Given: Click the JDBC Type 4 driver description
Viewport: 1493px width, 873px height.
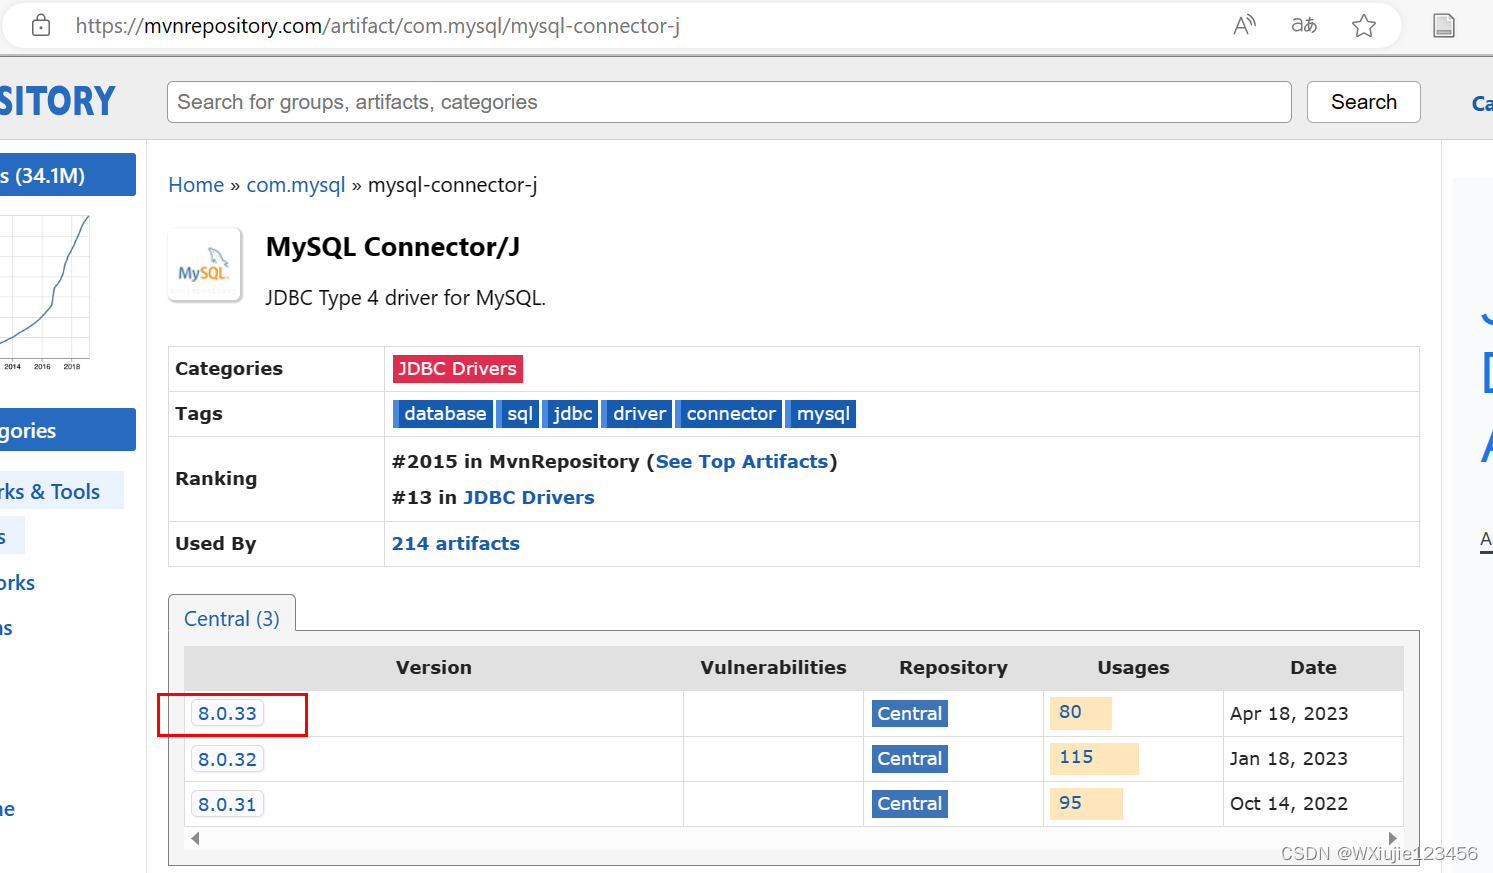Looking at the screenshot, I should tap(405, 298).
